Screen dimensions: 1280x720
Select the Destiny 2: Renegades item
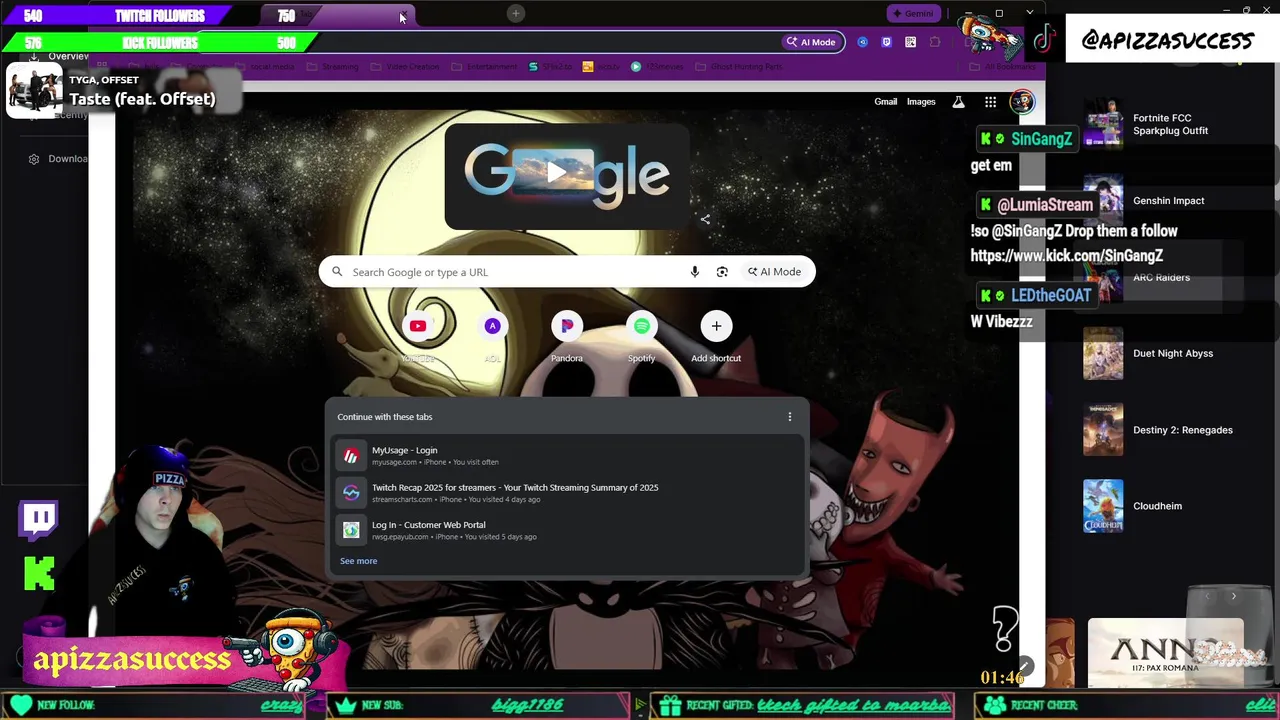pos(1160,430)
